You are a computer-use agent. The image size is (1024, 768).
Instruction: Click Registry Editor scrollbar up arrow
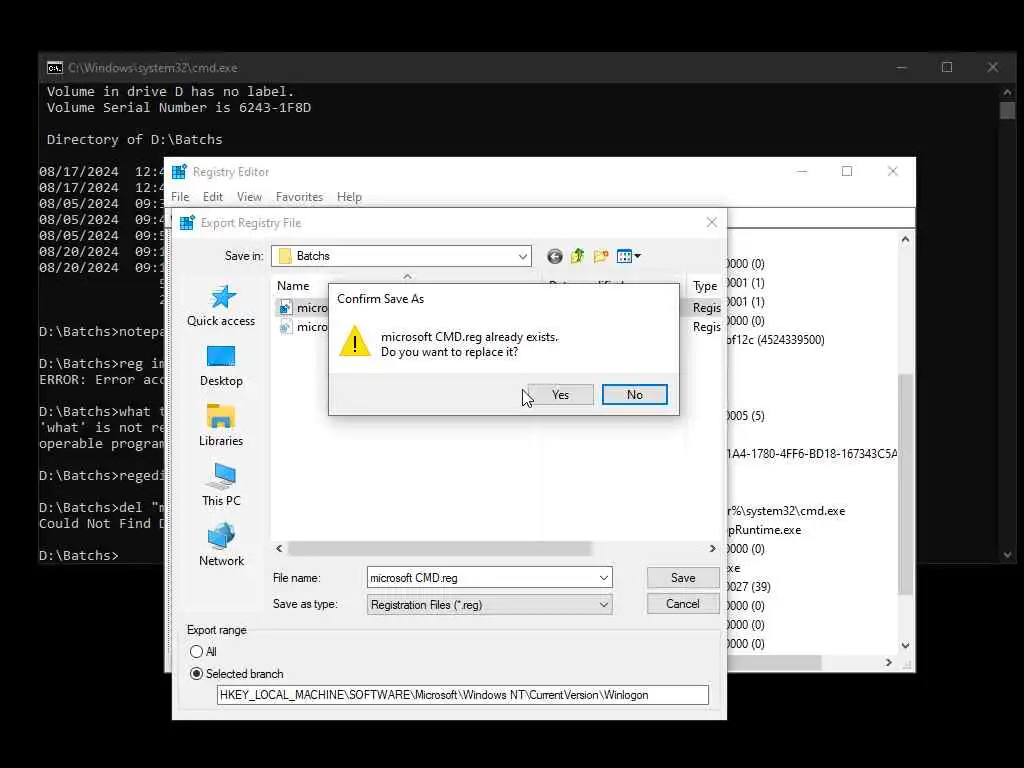pos(905,240)
